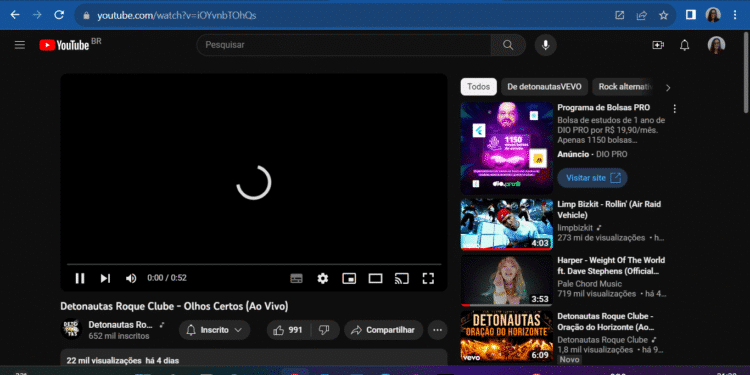Viewport: 750px width, 375px height.
Task: Open the Create video menu
Action: (658, 45)
